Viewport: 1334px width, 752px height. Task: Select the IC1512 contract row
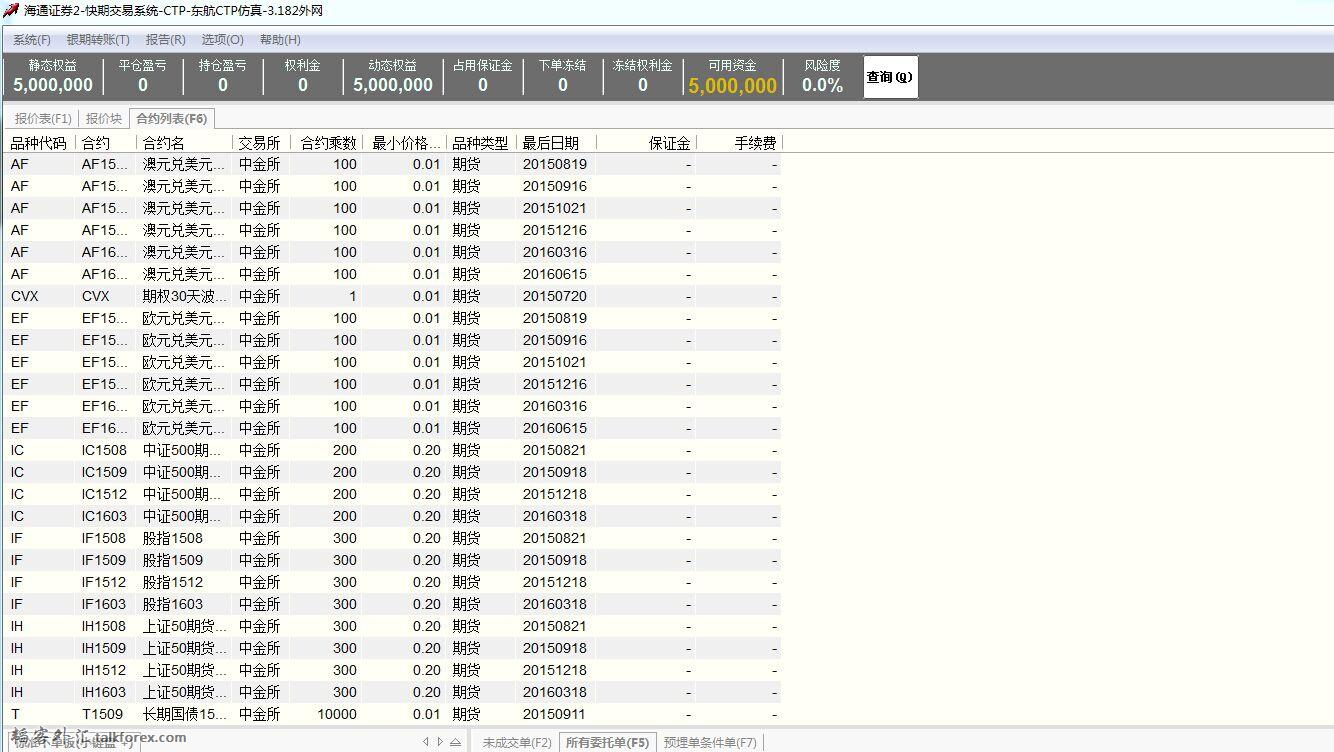(x=392, y=494)
